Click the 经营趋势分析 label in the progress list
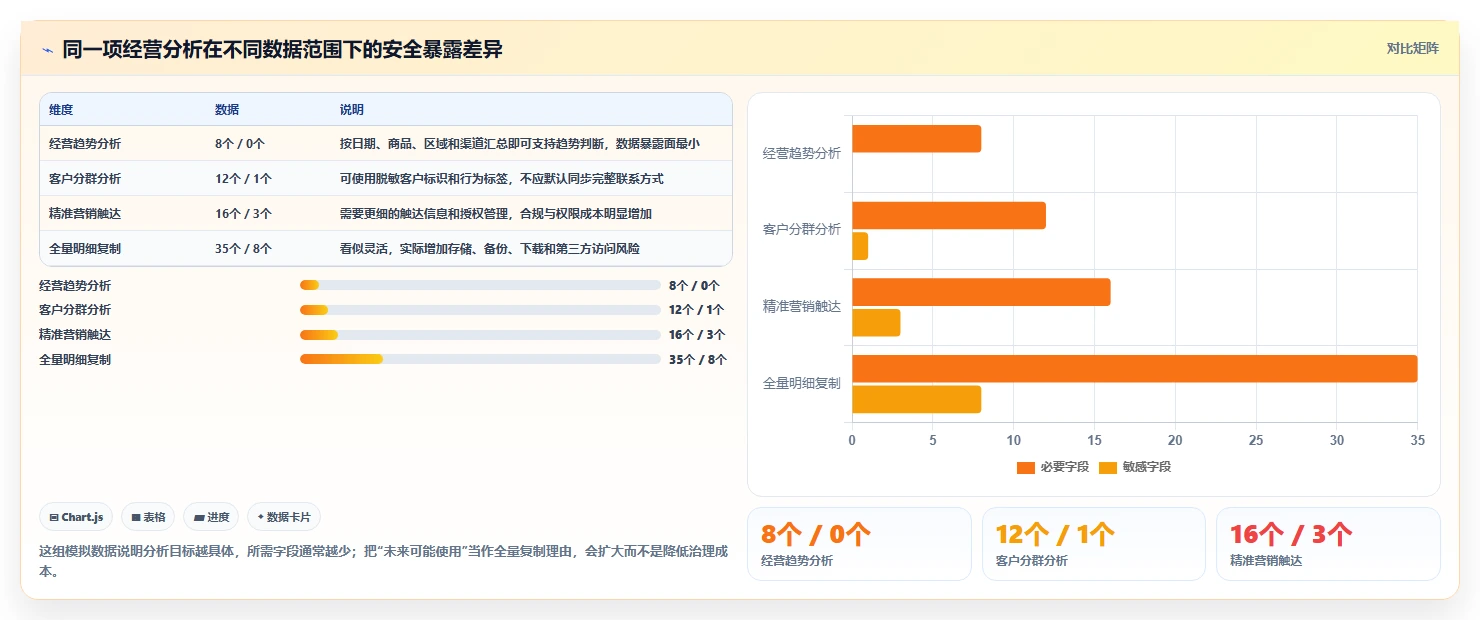1480x620 pixels. click(x=75, y=286)
